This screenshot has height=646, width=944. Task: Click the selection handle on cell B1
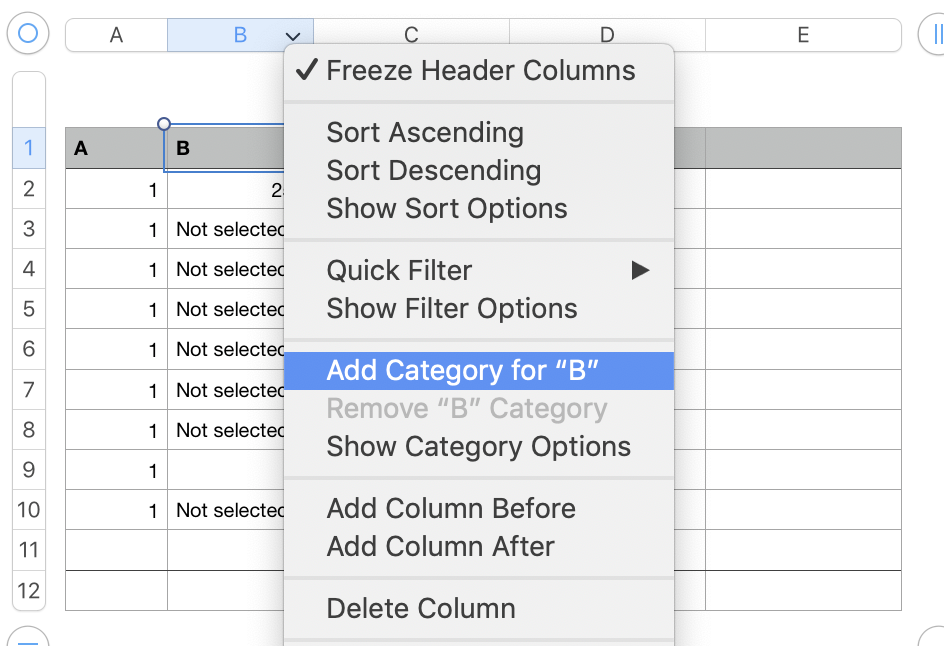click(x=164, y=125)
